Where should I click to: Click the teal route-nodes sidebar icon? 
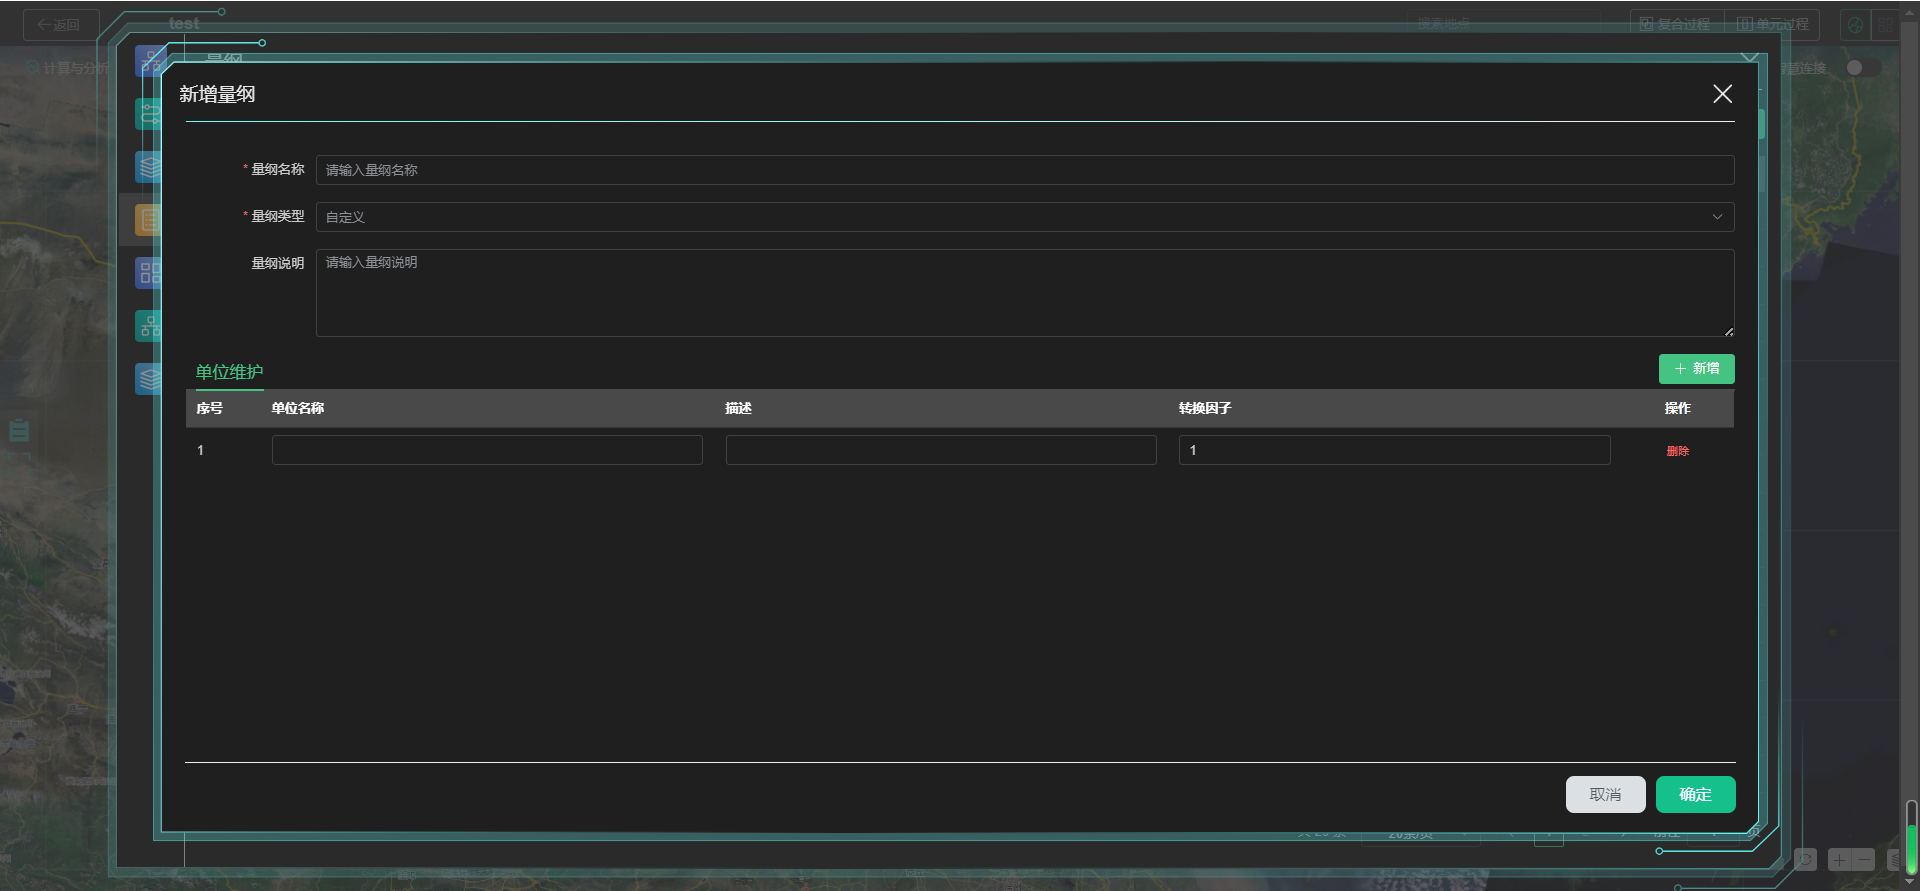point(148,115)
